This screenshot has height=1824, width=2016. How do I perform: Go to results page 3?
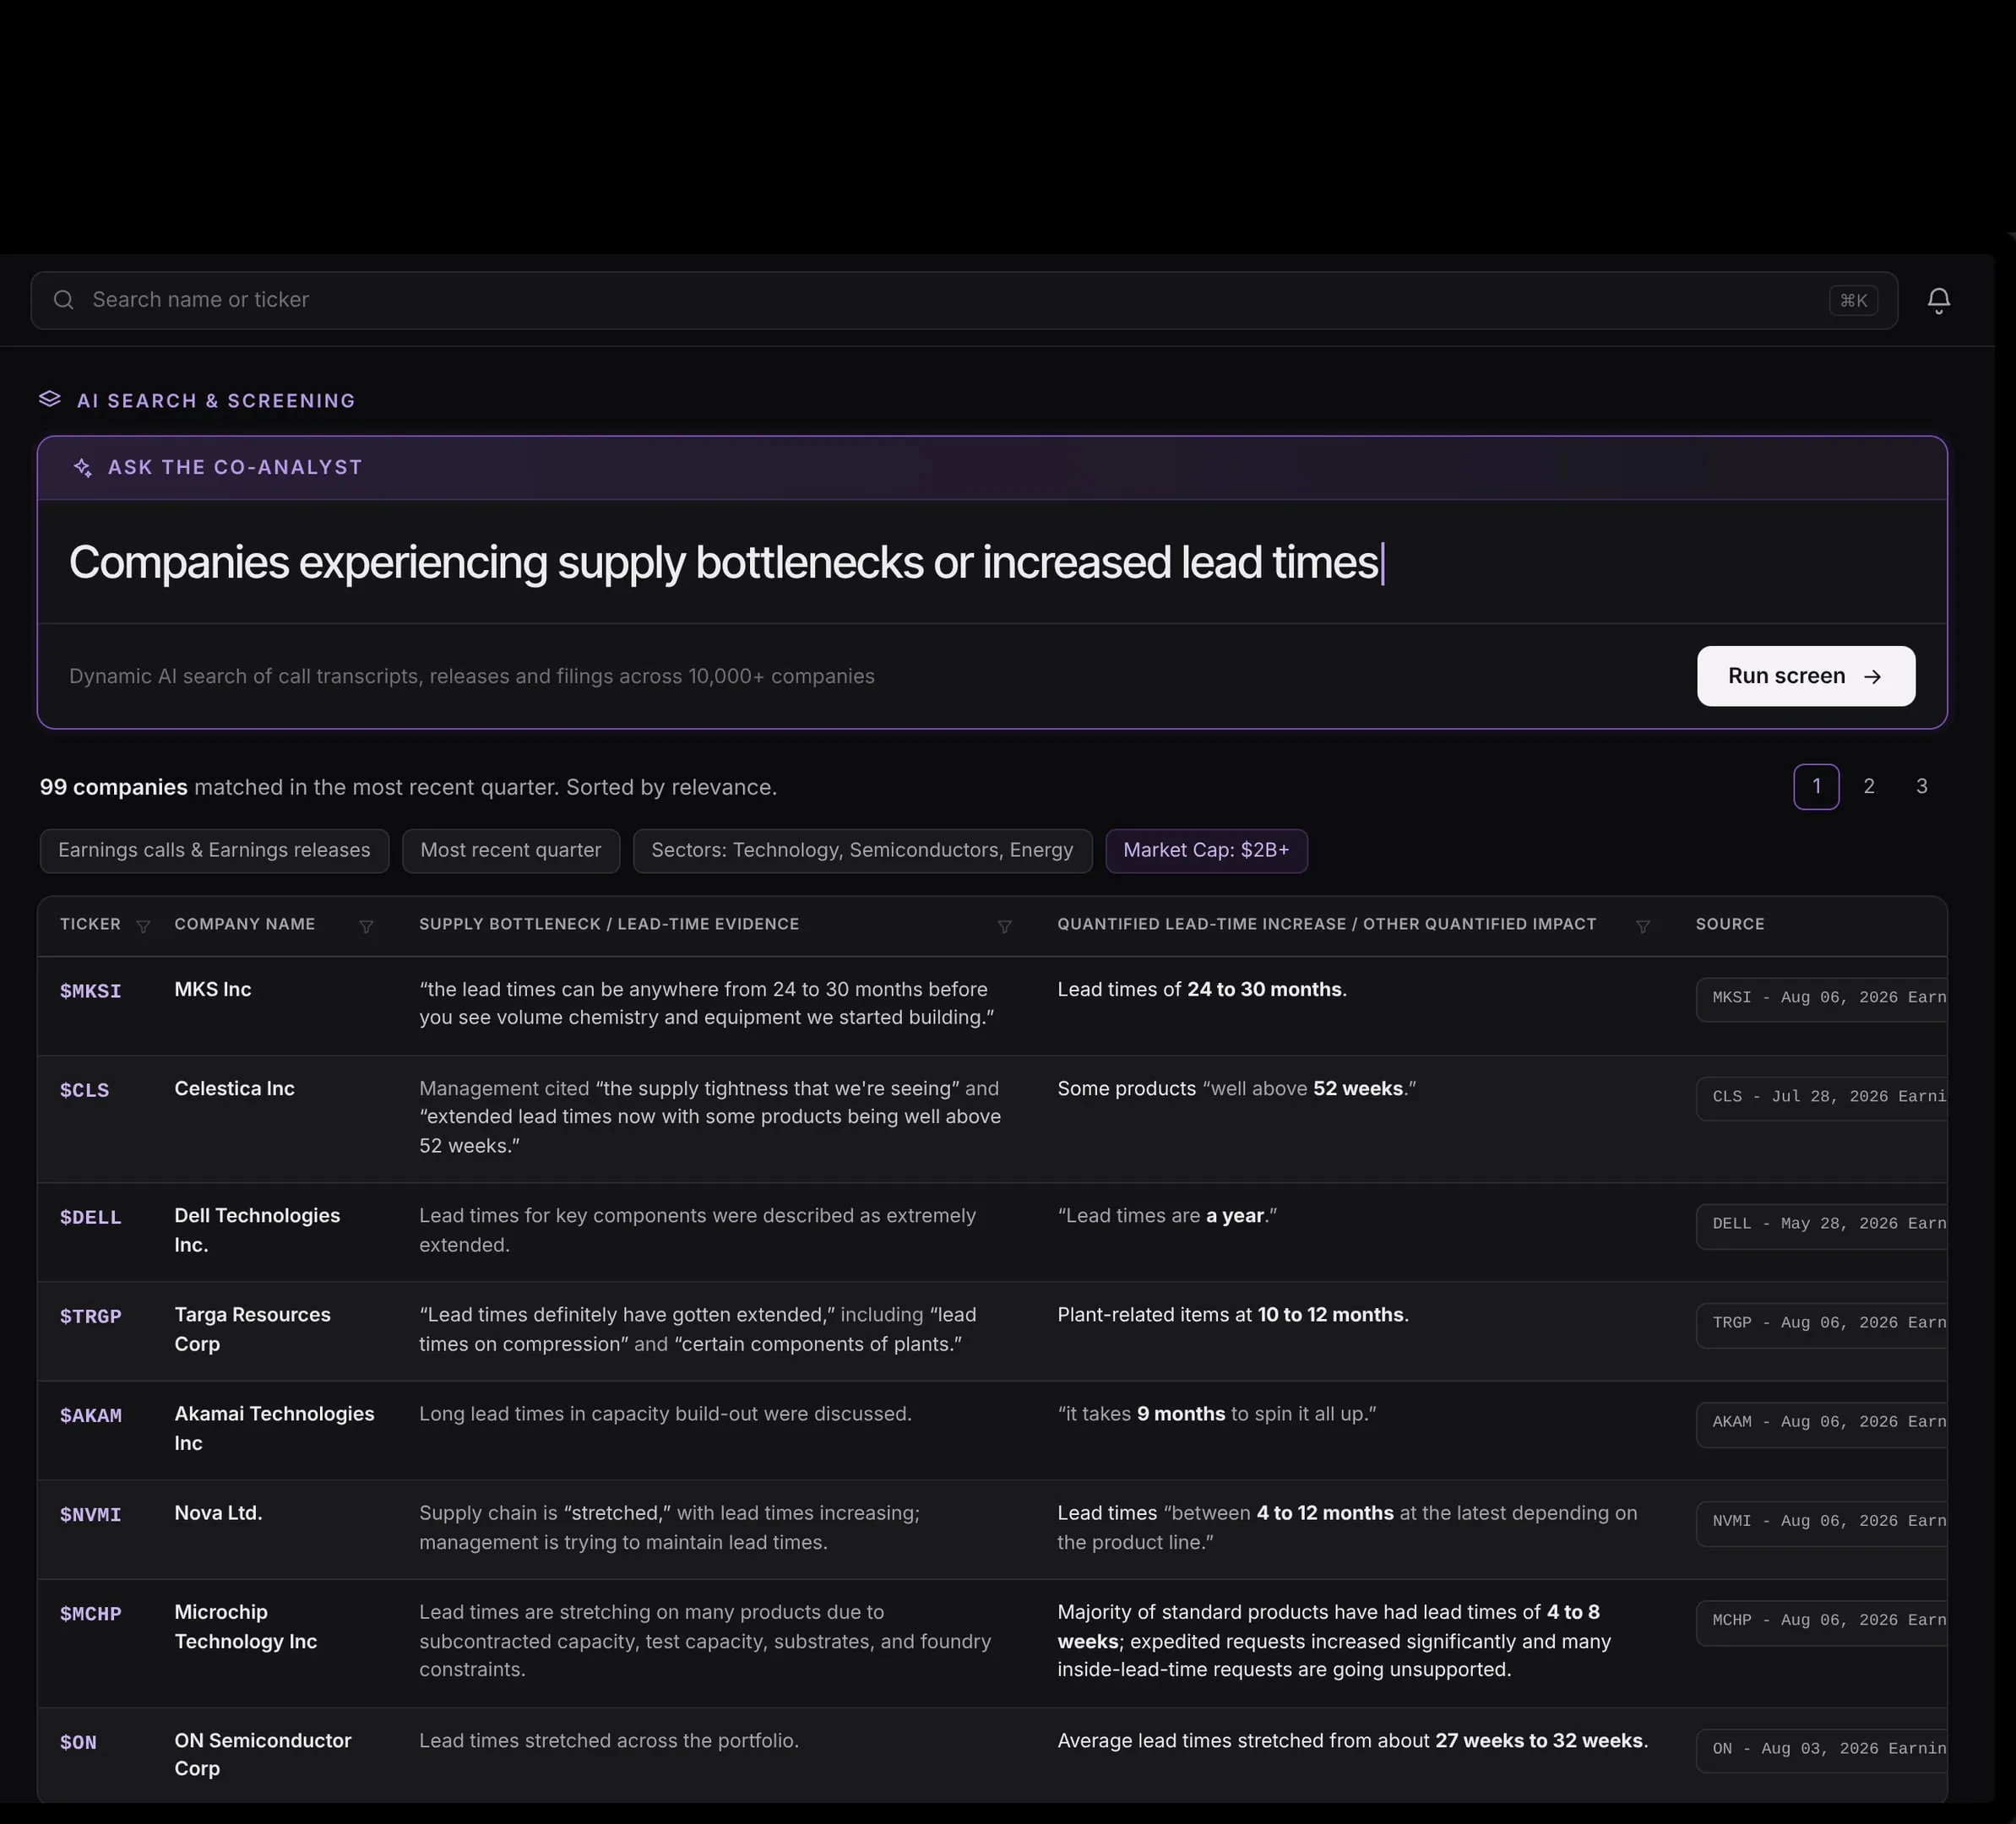pyautogui.click(x=1921, y=787)
